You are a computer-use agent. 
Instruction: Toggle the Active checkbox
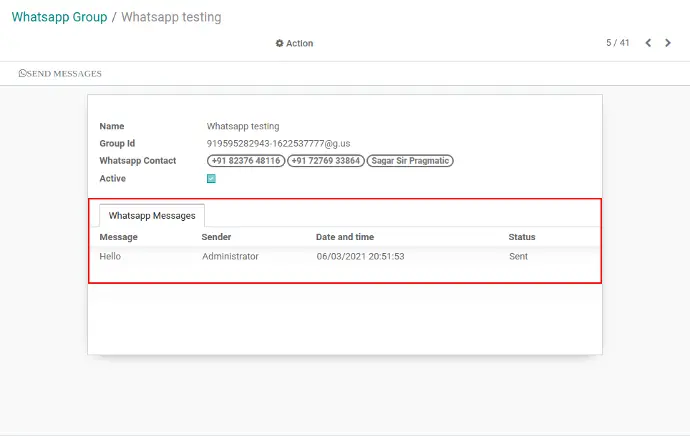click(211, 179)
